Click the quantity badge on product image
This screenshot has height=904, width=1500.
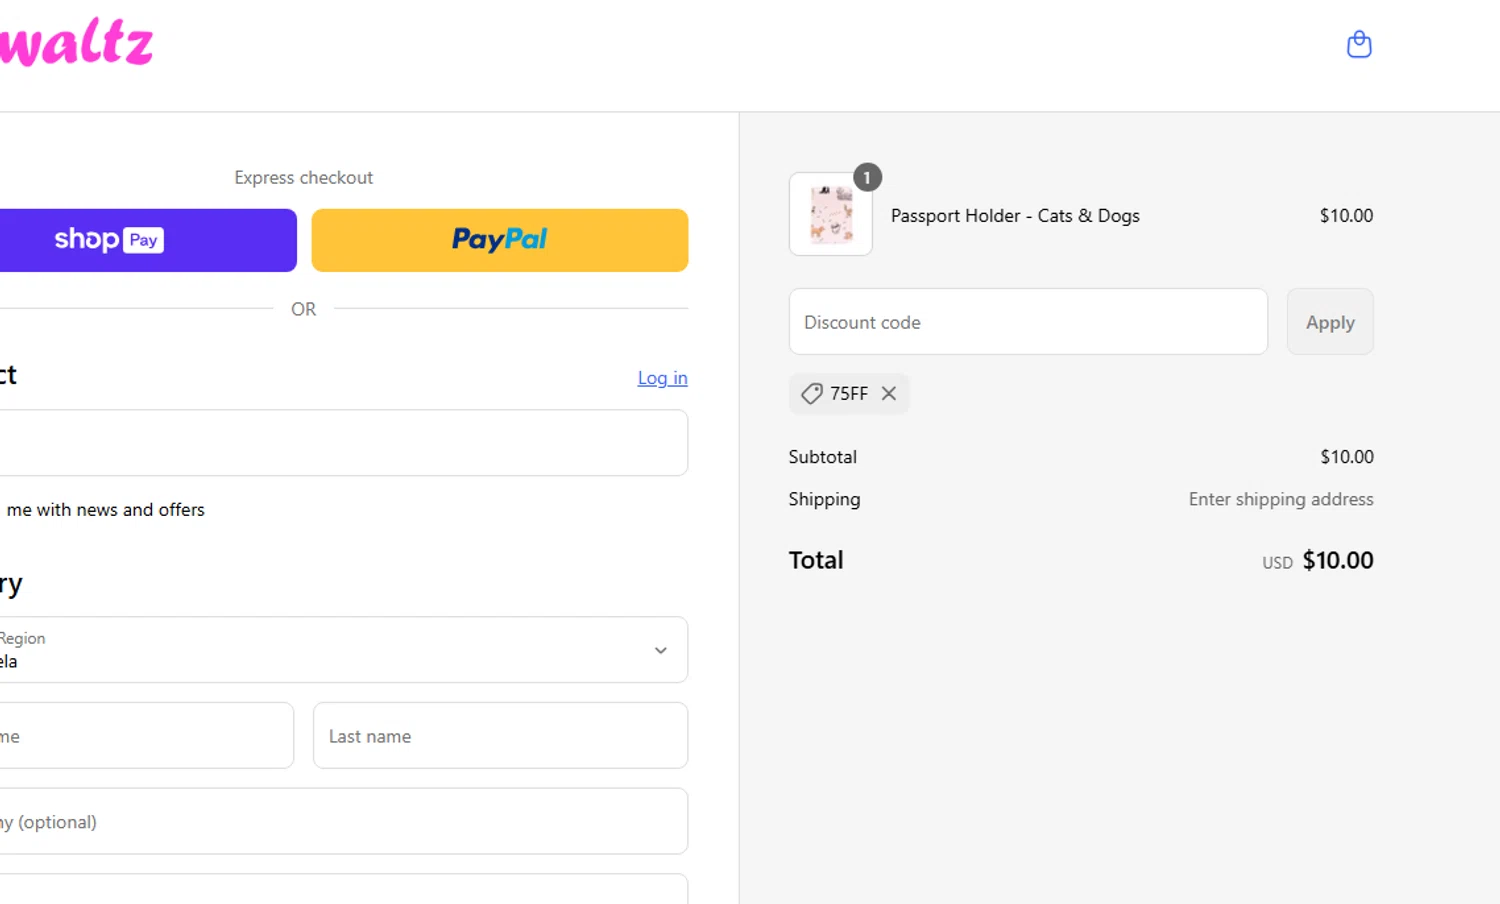867,178
